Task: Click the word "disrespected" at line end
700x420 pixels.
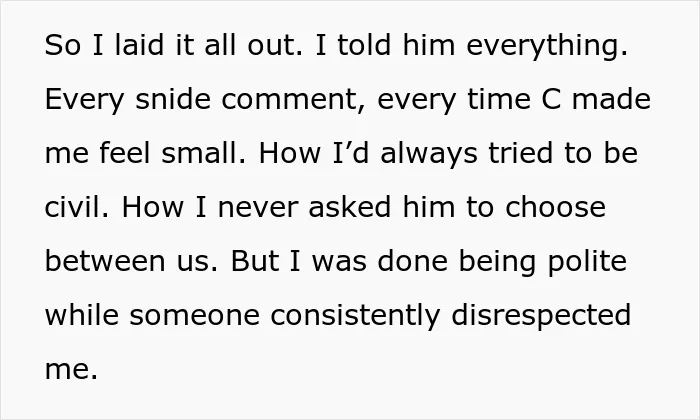Action: coord(541,317)
